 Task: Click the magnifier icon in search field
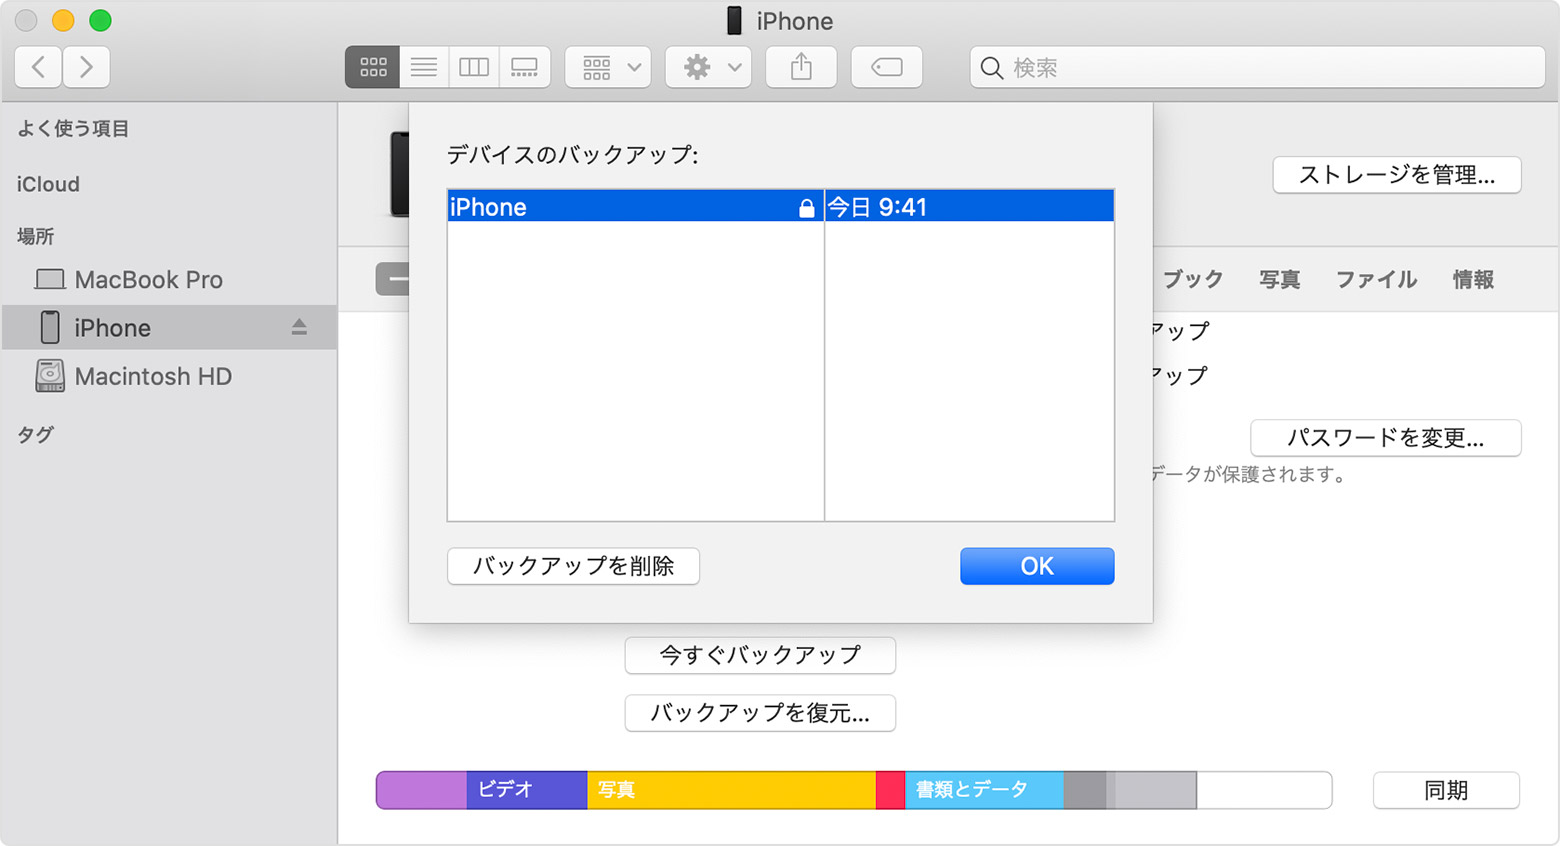(x=991, y=67)
